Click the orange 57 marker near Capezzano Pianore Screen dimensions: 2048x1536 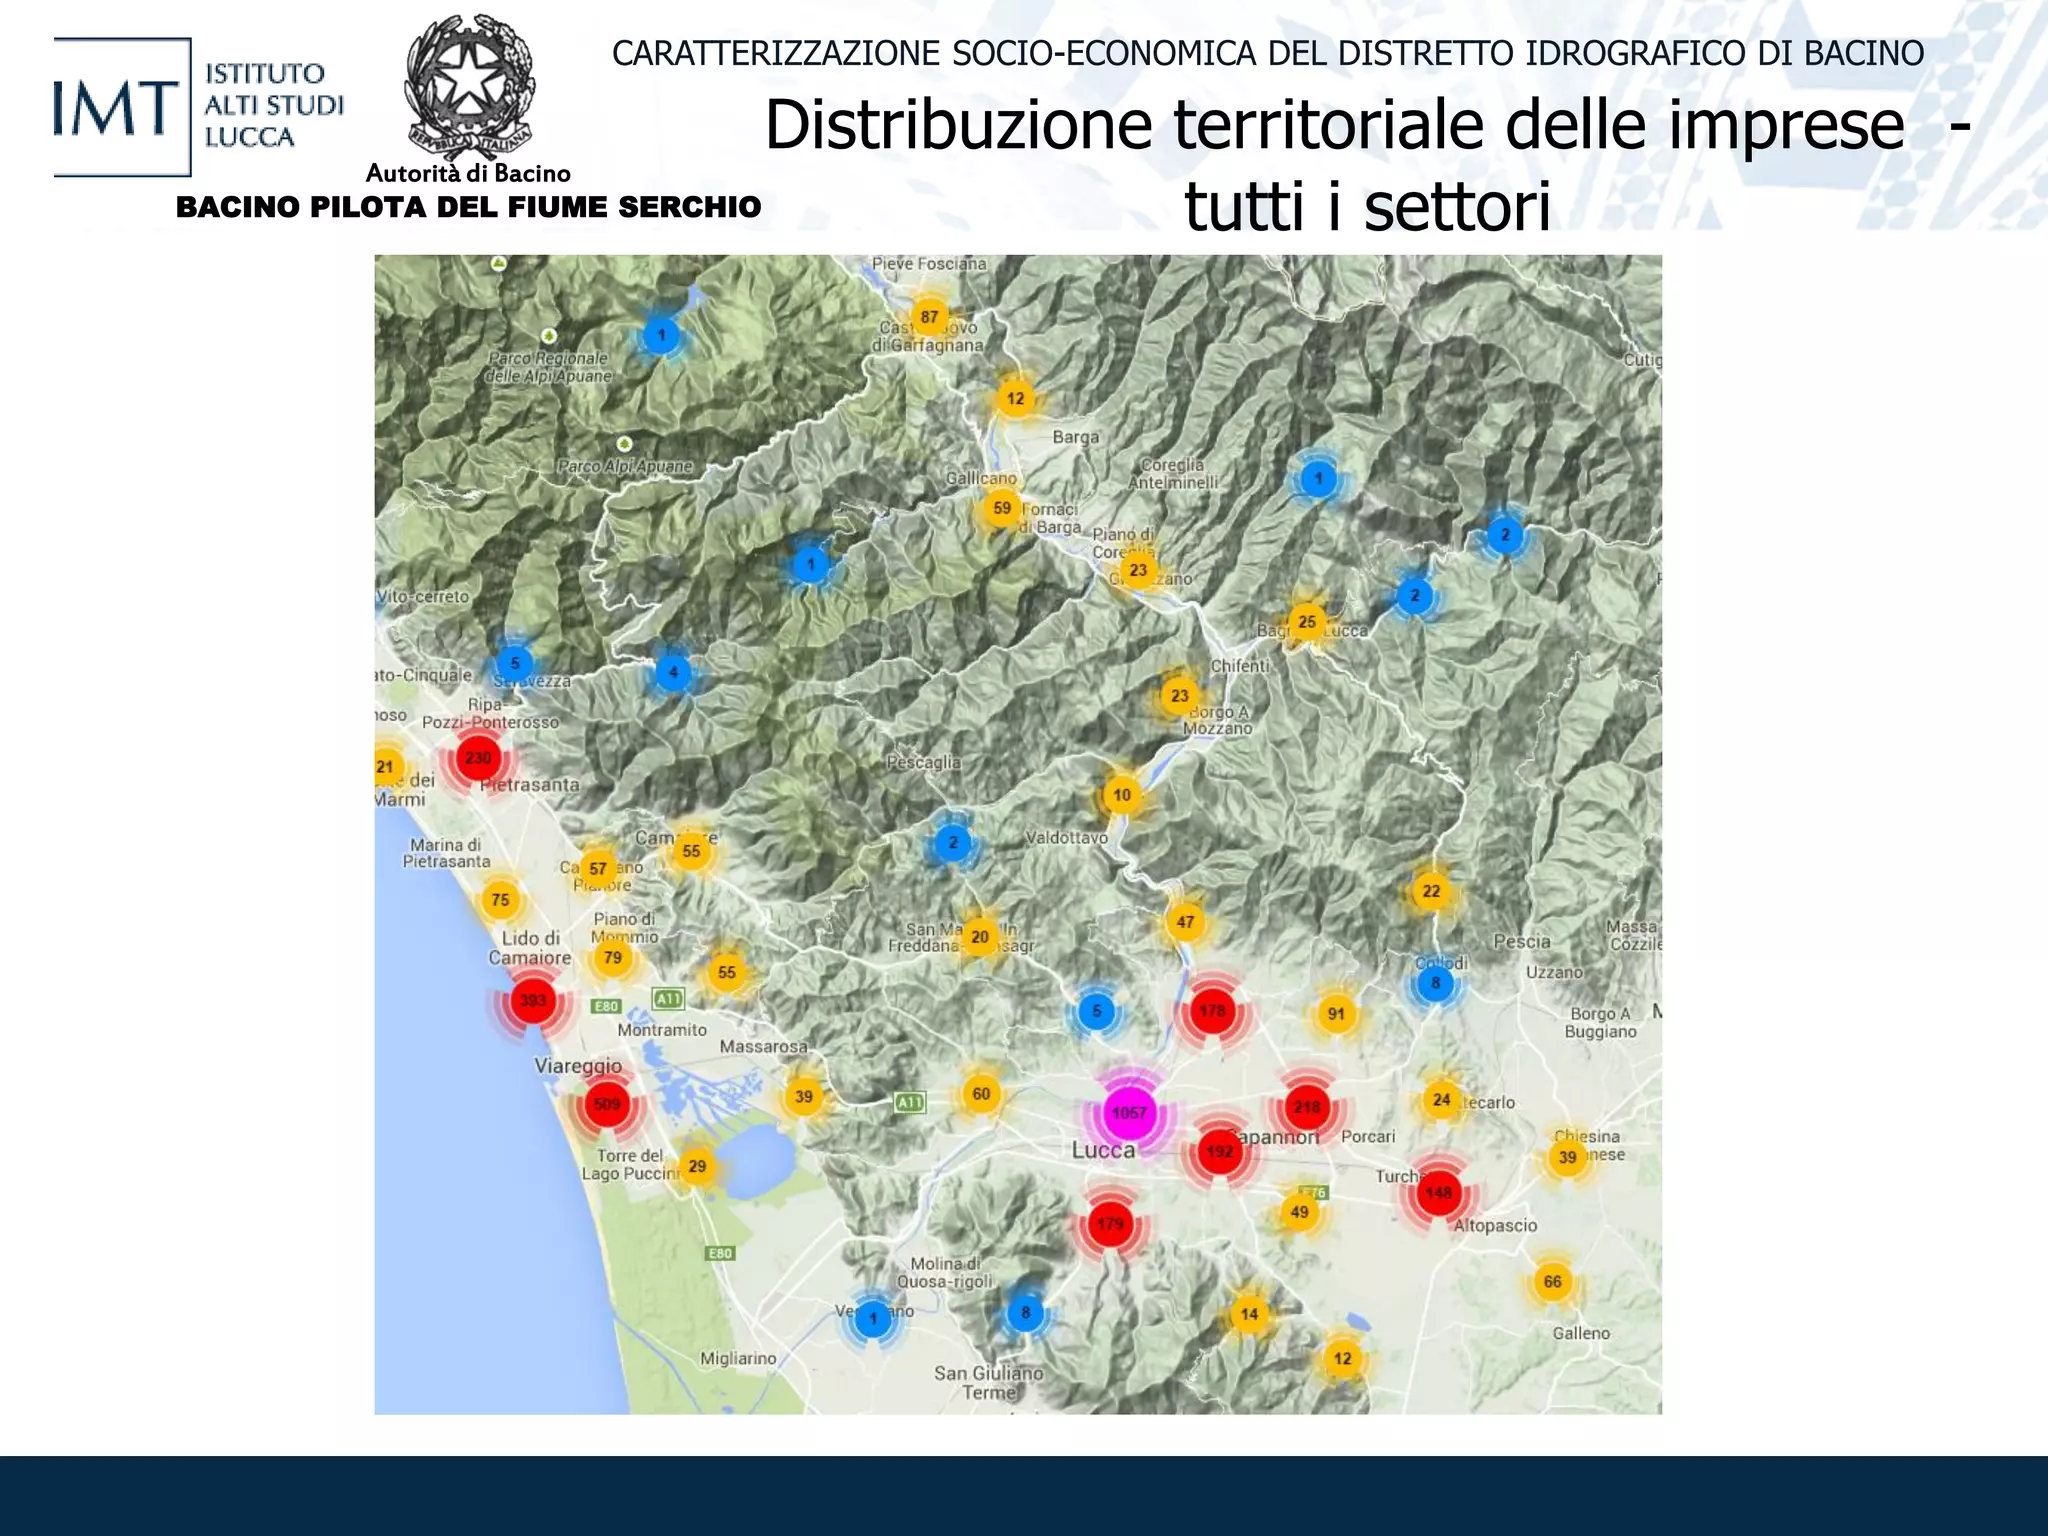[598, 869]
